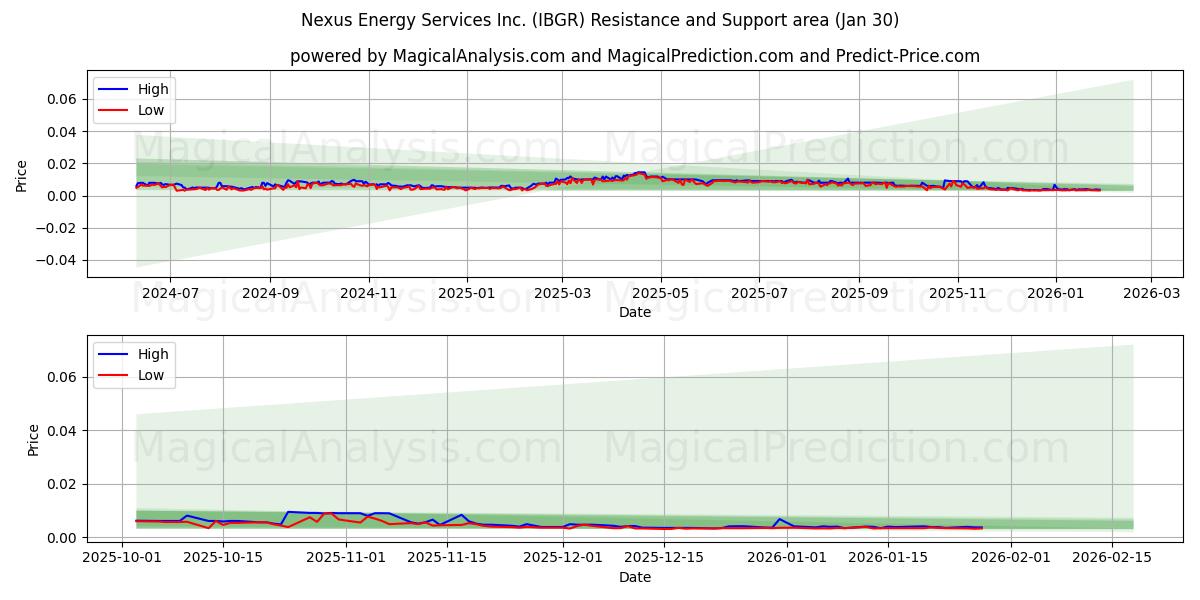Image resolution: width=1200 pixels, height=600 pixels.
Task: Click the '2025-11-01' tick label
Action: click(346, 559)
